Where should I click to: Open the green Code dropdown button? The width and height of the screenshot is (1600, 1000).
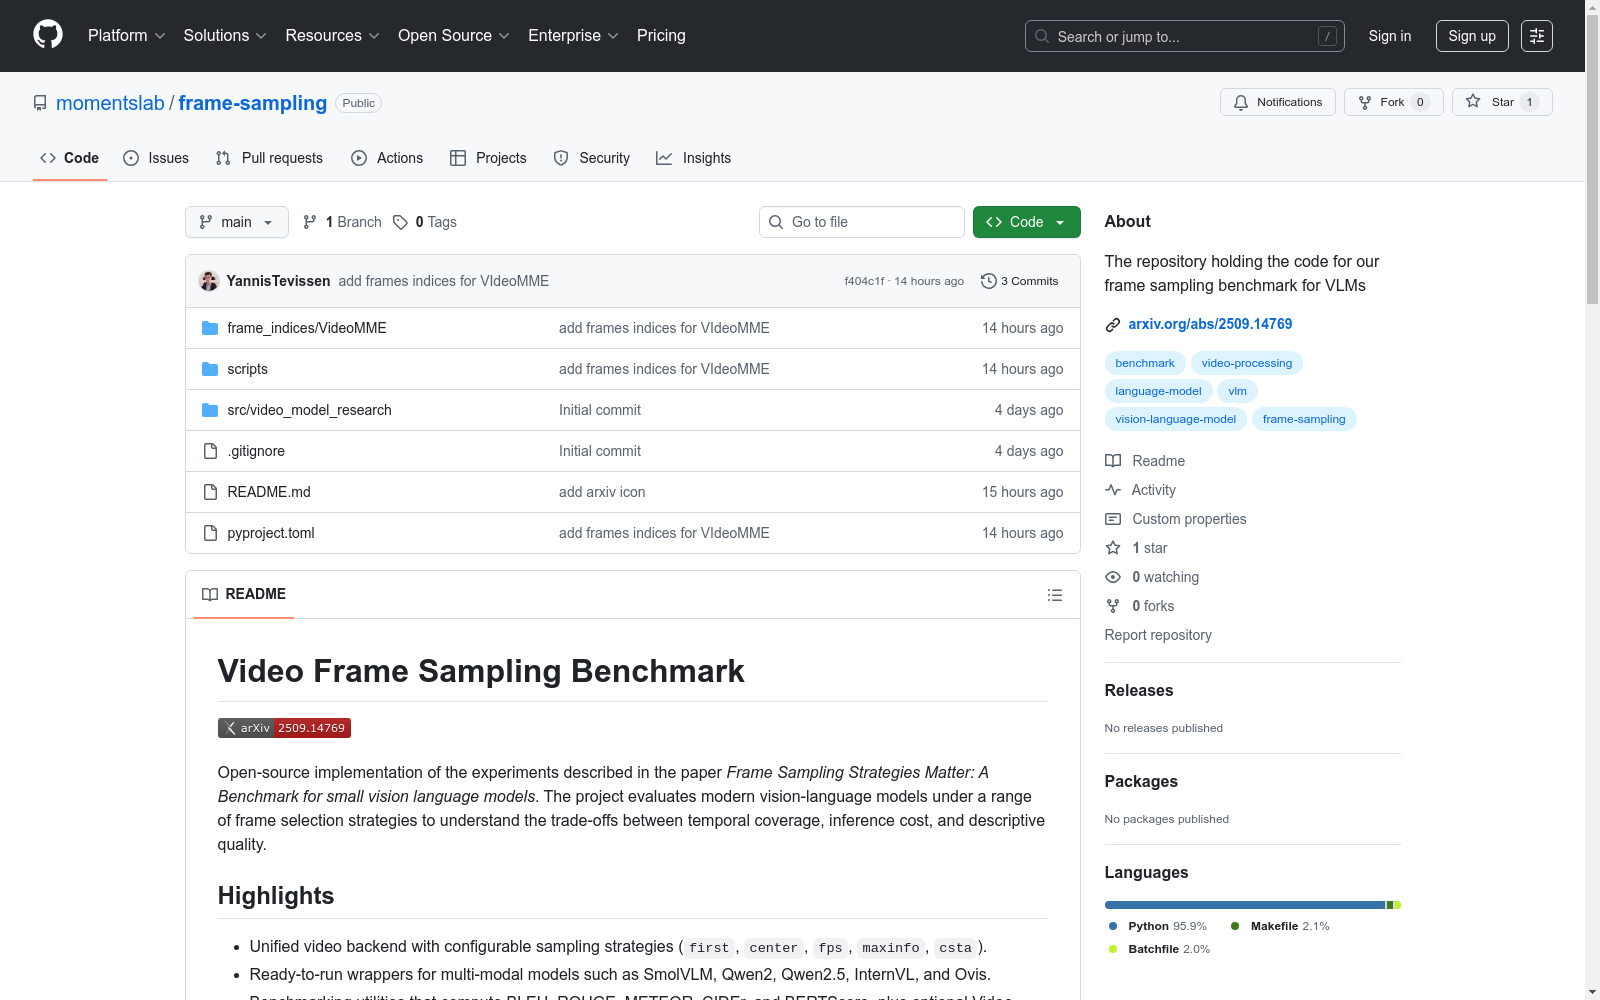click(1027, 222)
